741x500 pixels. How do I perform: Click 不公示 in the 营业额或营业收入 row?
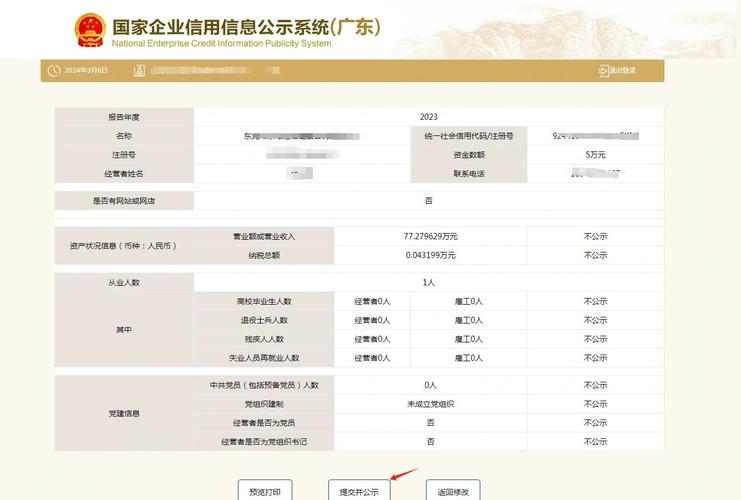(x=595, y=236)
